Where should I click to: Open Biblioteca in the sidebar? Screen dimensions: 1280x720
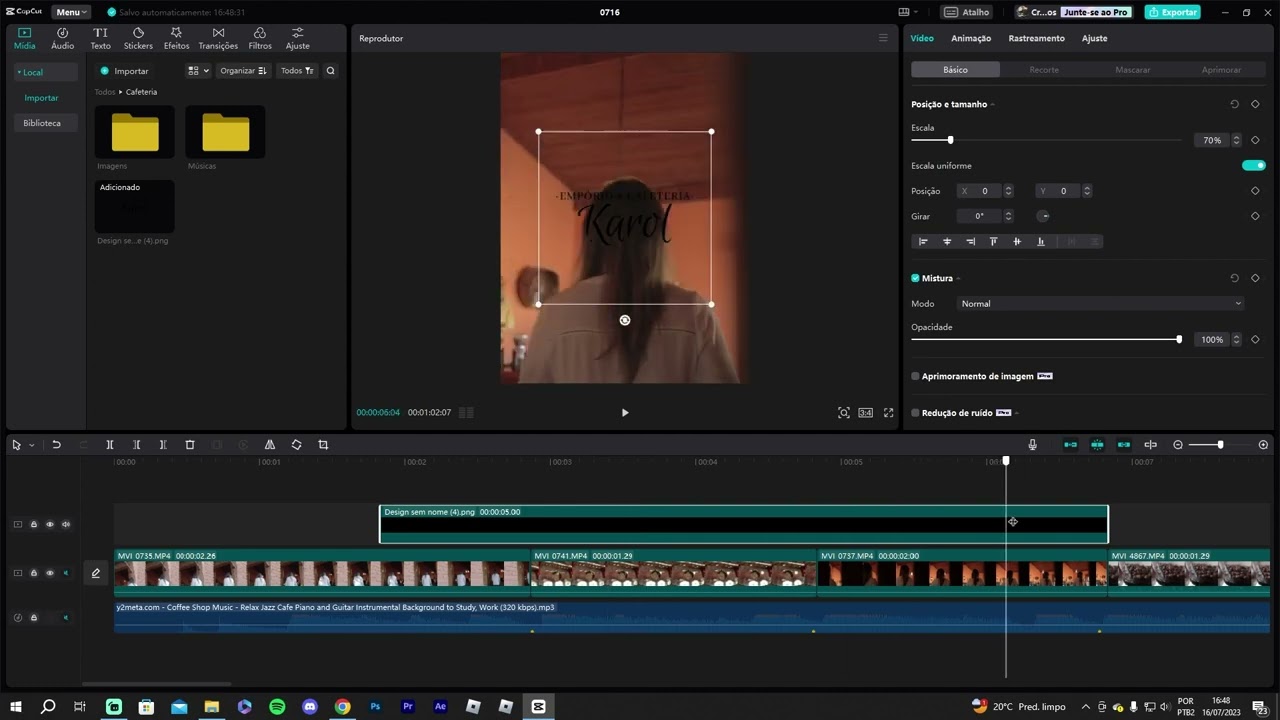pos(42,123)
